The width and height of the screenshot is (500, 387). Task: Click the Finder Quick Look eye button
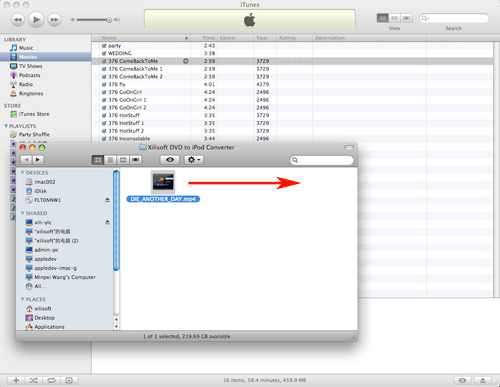point(170,160)
